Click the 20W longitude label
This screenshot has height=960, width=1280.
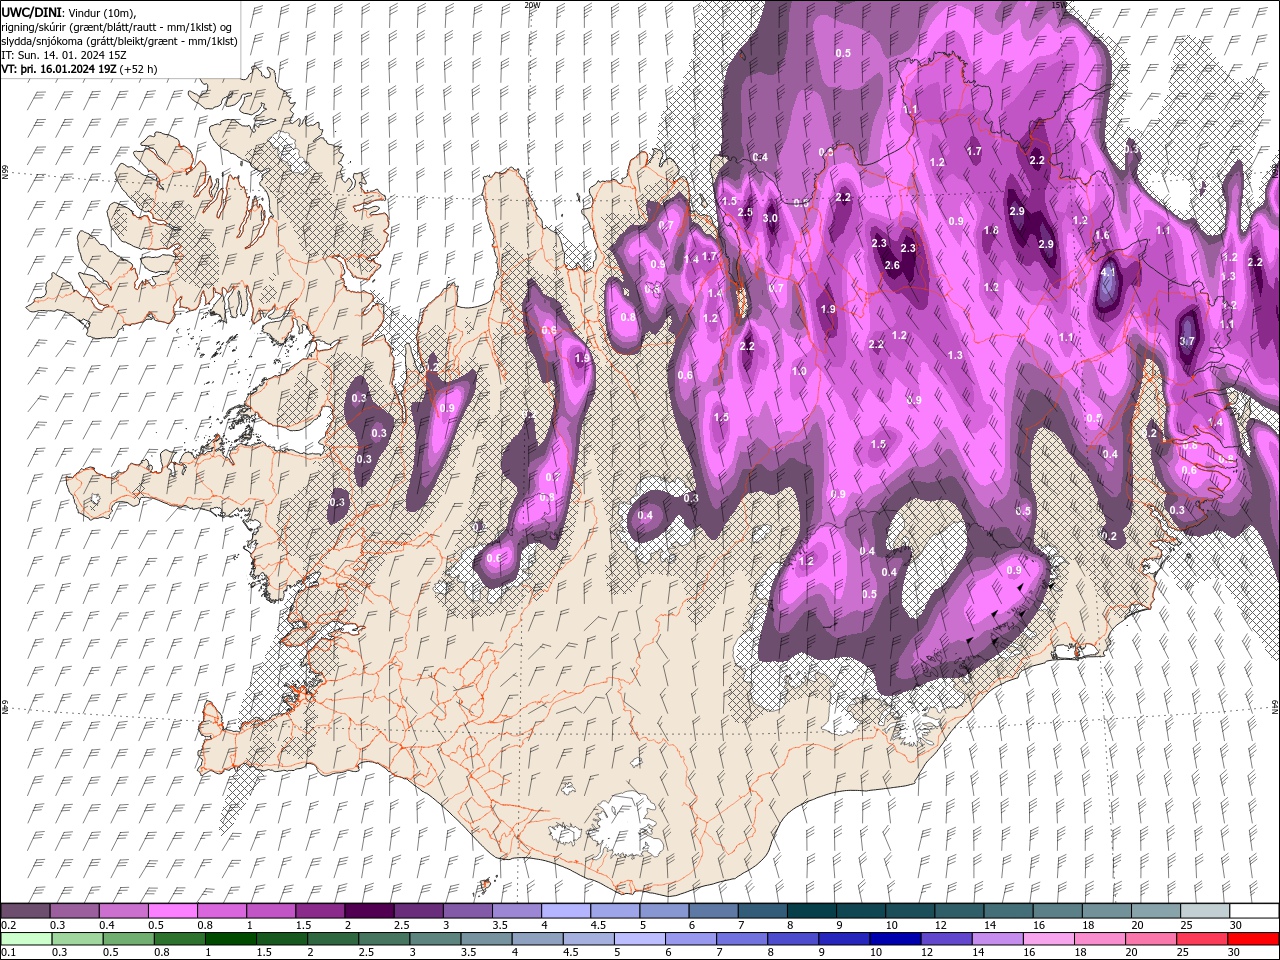click(x=532, y=5)
